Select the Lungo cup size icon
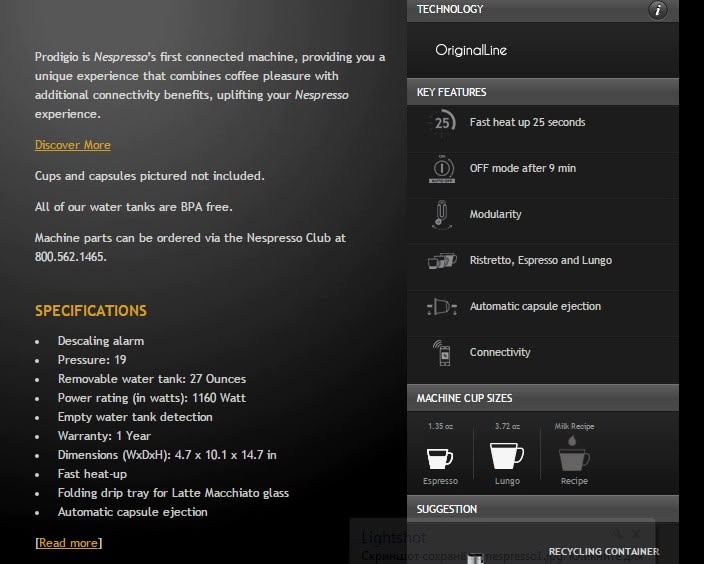The image size is (704, 564). point(506,455)
